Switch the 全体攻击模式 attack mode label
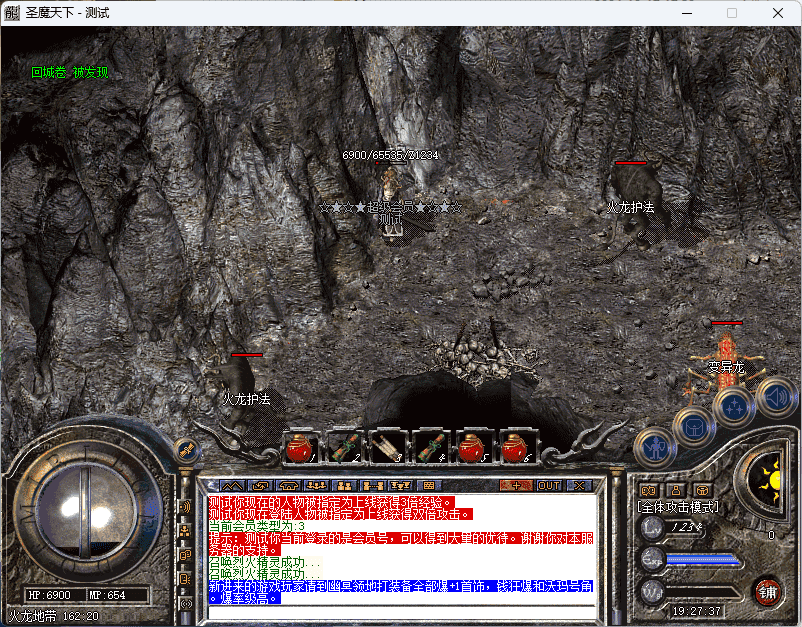802x627 pixels. click(x=678, y=507)
